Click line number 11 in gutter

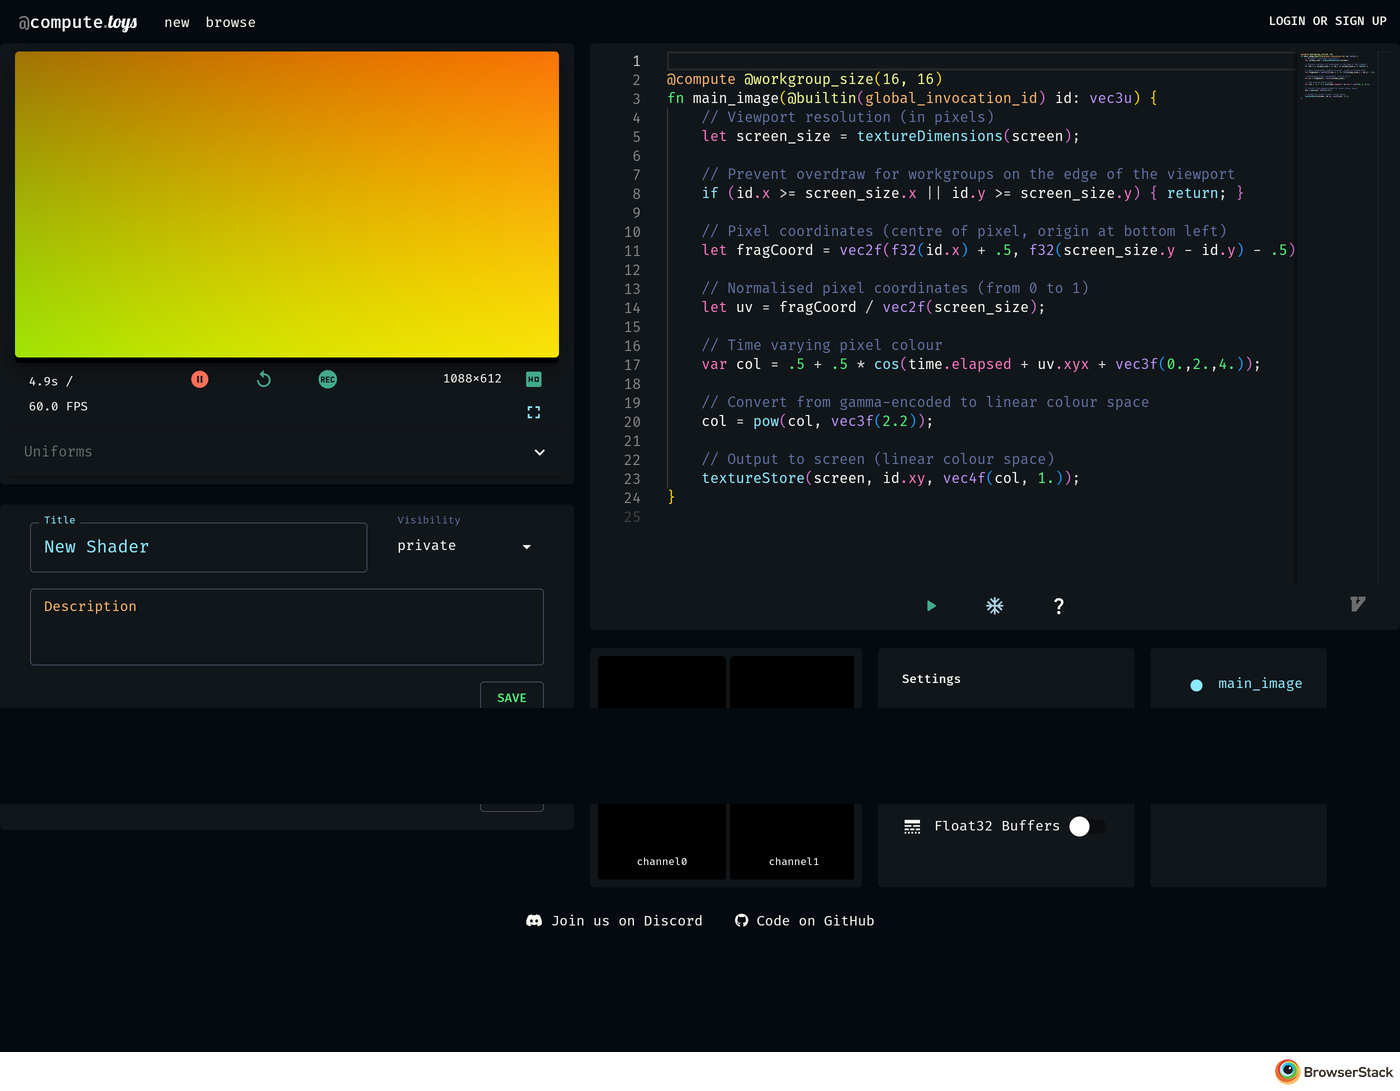tap(632, 251)
